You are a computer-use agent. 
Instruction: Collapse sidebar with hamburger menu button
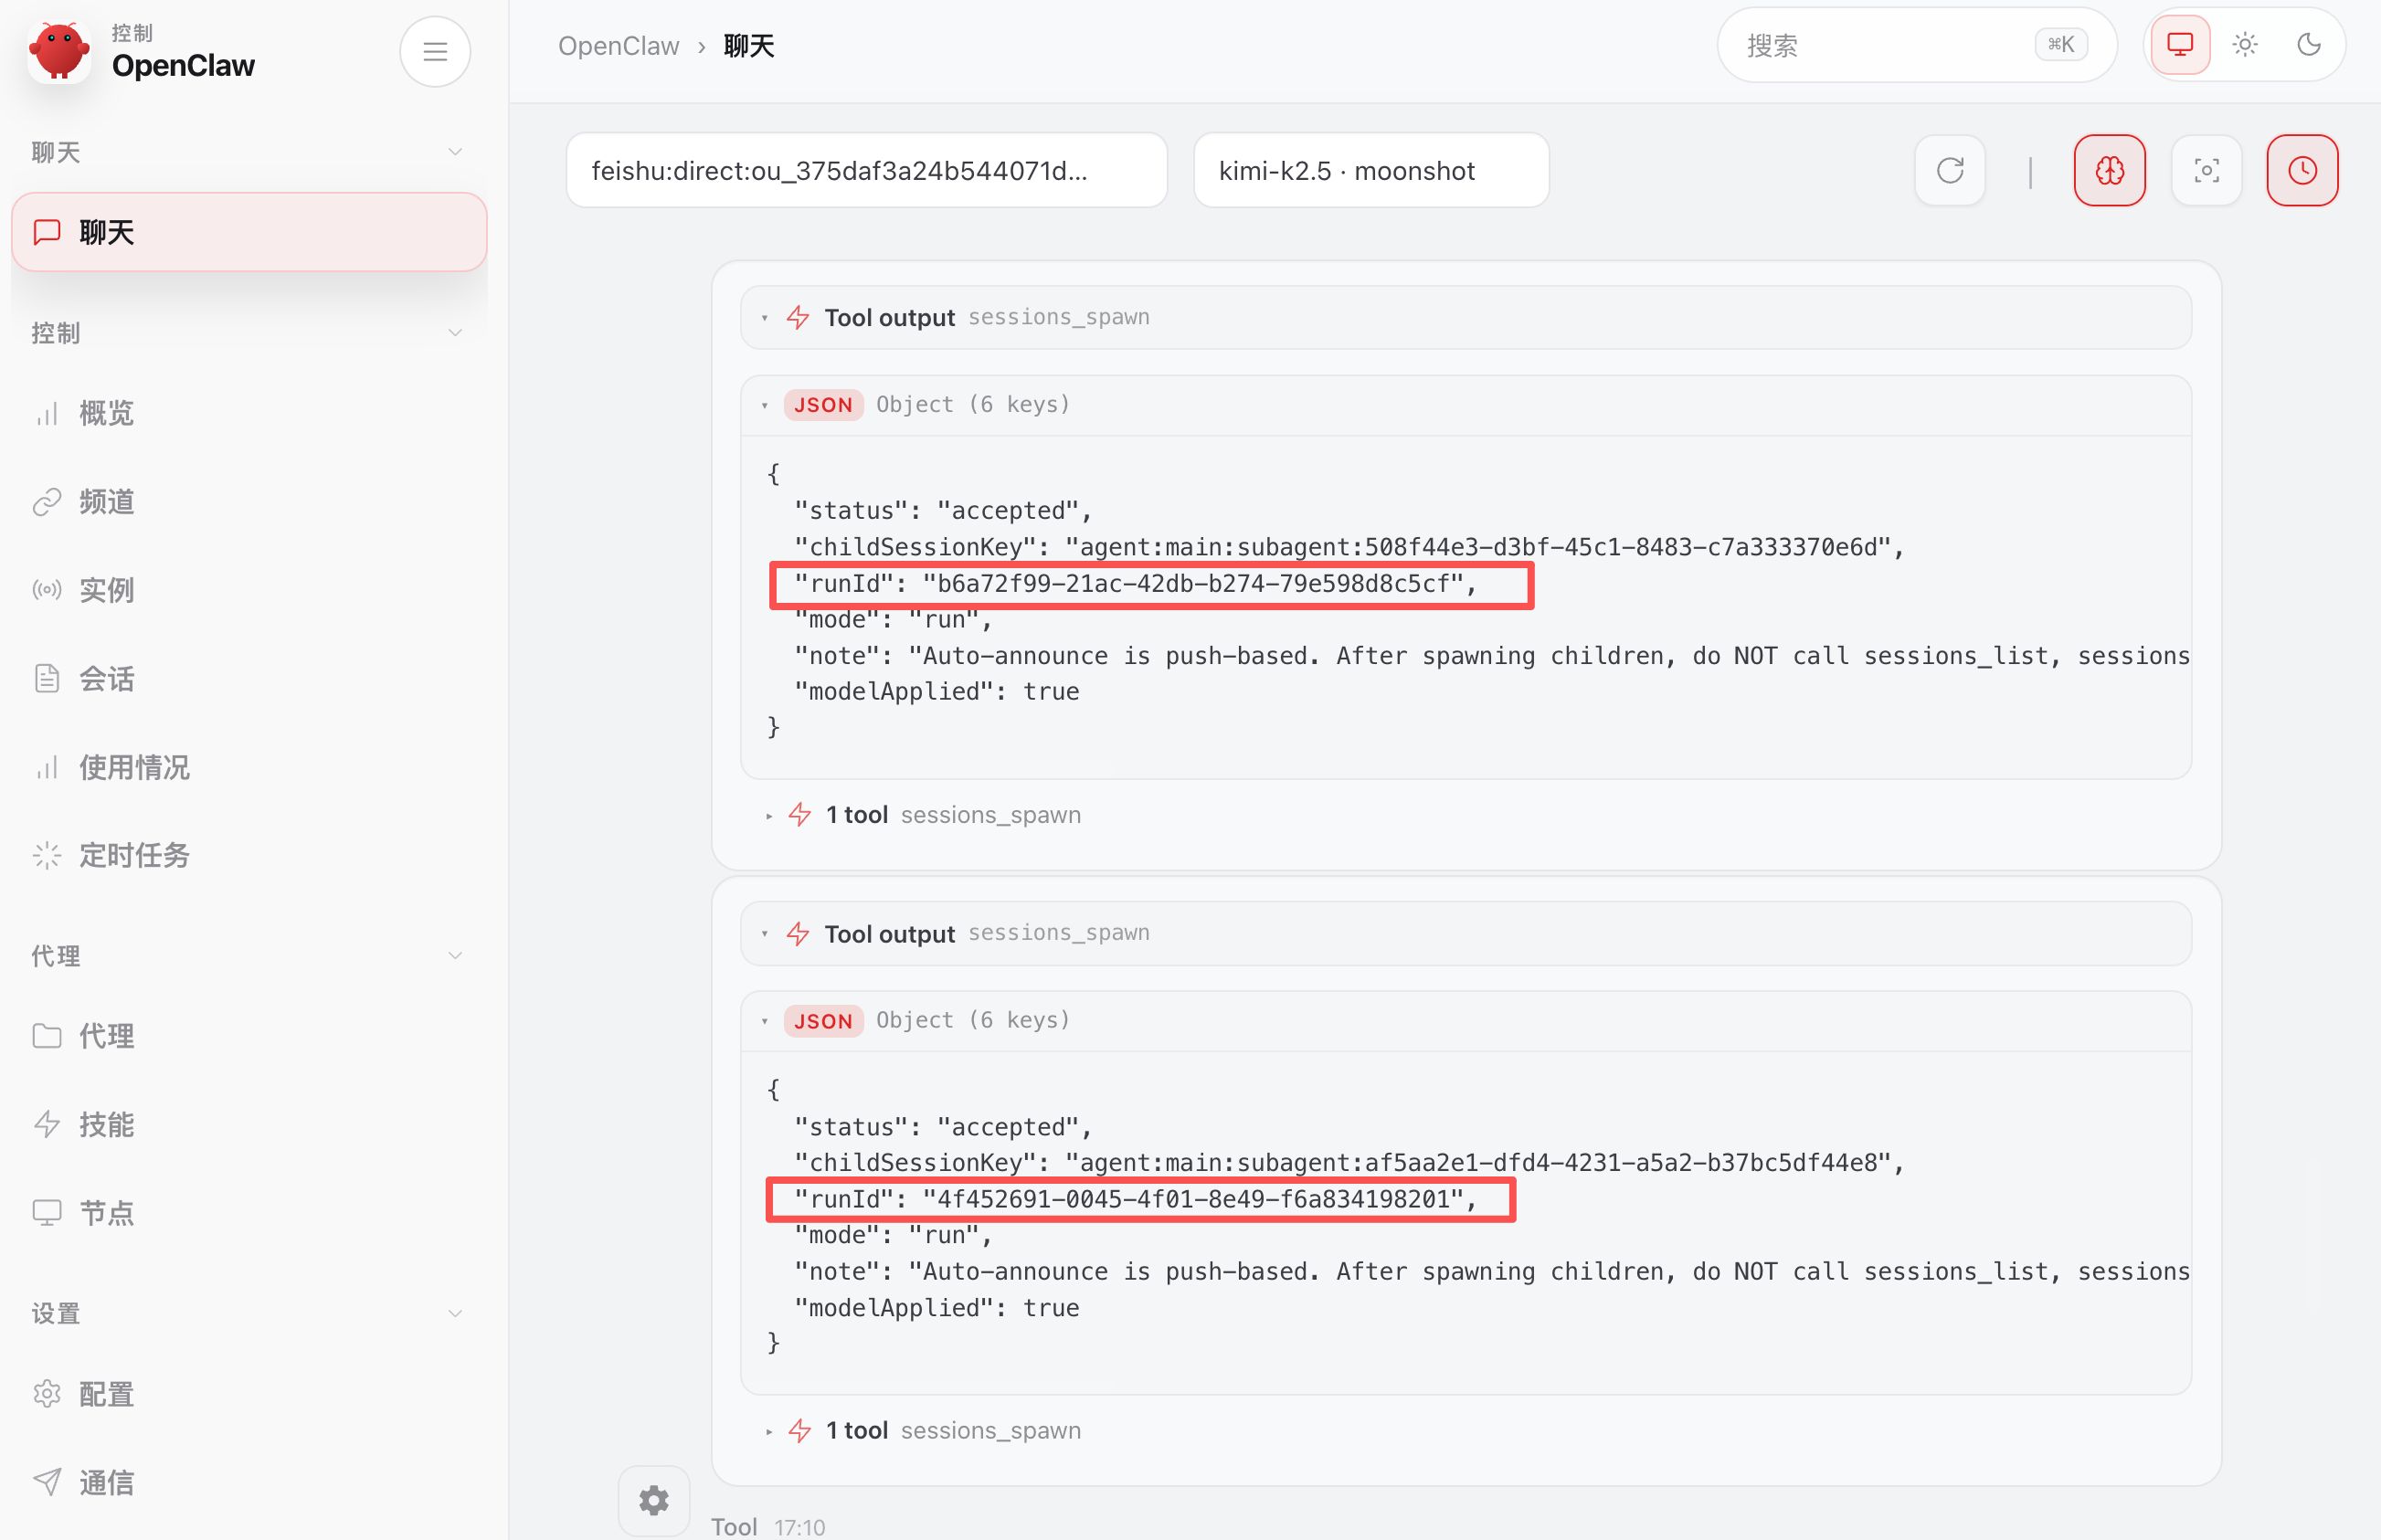pos(435,52)
